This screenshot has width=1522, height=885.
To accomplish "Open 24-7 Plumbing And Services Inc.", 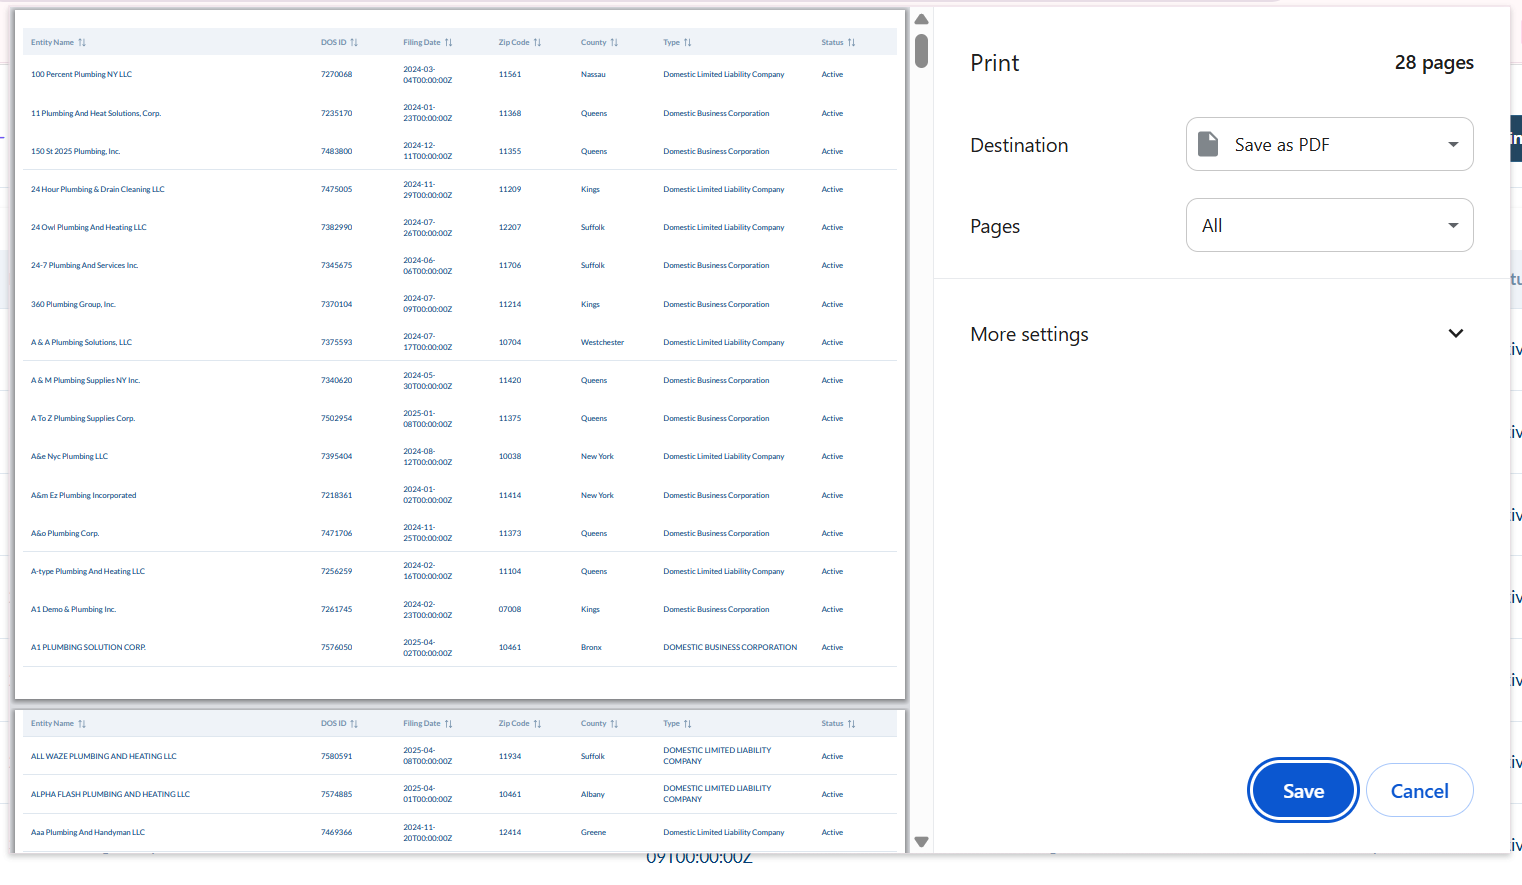I will [x=85, y=265].
